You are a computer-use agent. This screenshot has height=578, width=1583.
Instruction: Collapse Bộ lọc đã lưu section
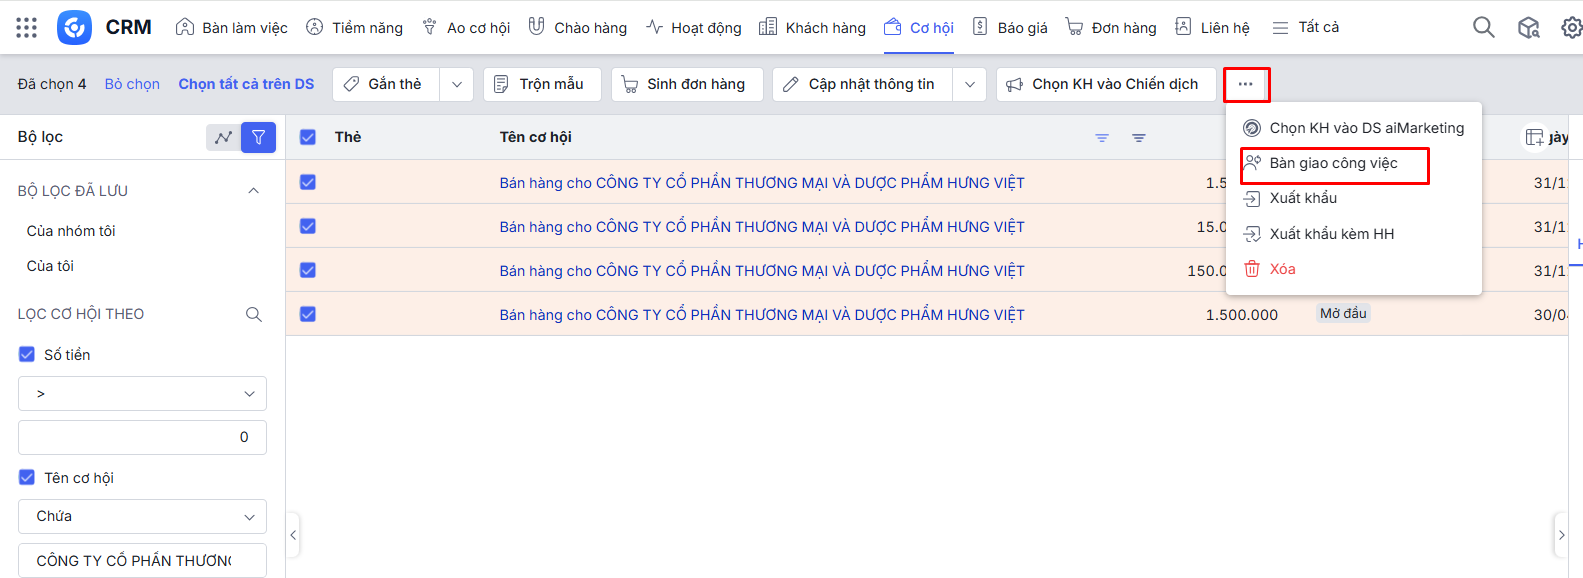point(254,191)
